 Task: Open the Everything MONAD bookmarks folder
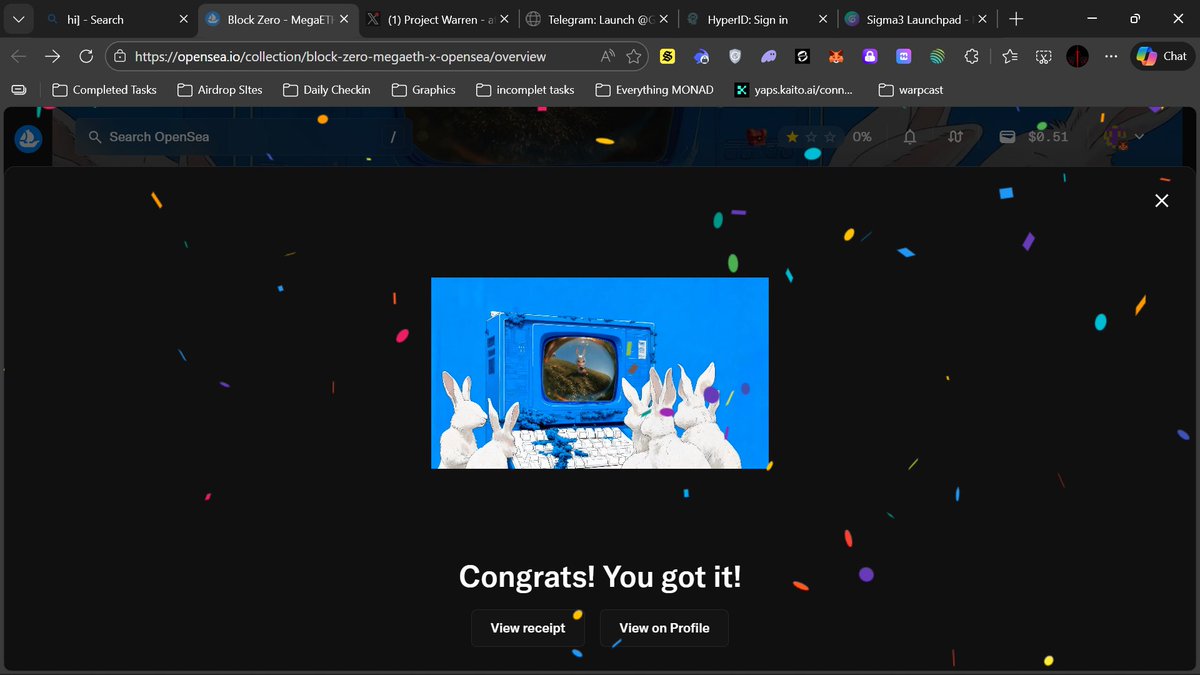pyautogui.click(x=654, y=90)
